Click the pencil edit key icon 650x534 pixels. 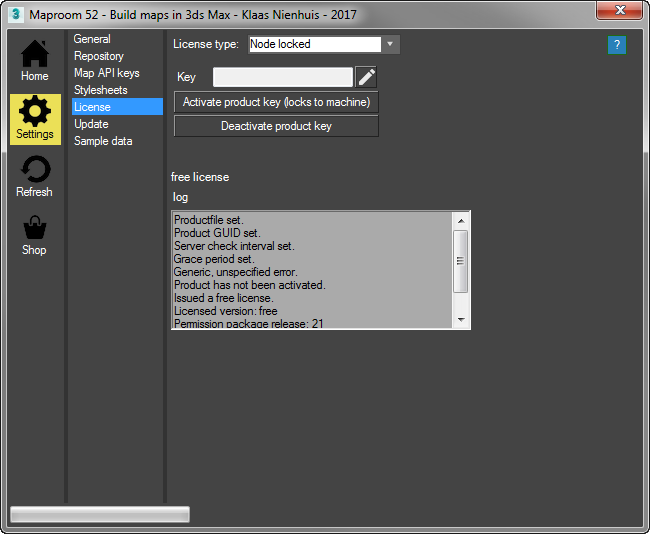click(366, 77)
